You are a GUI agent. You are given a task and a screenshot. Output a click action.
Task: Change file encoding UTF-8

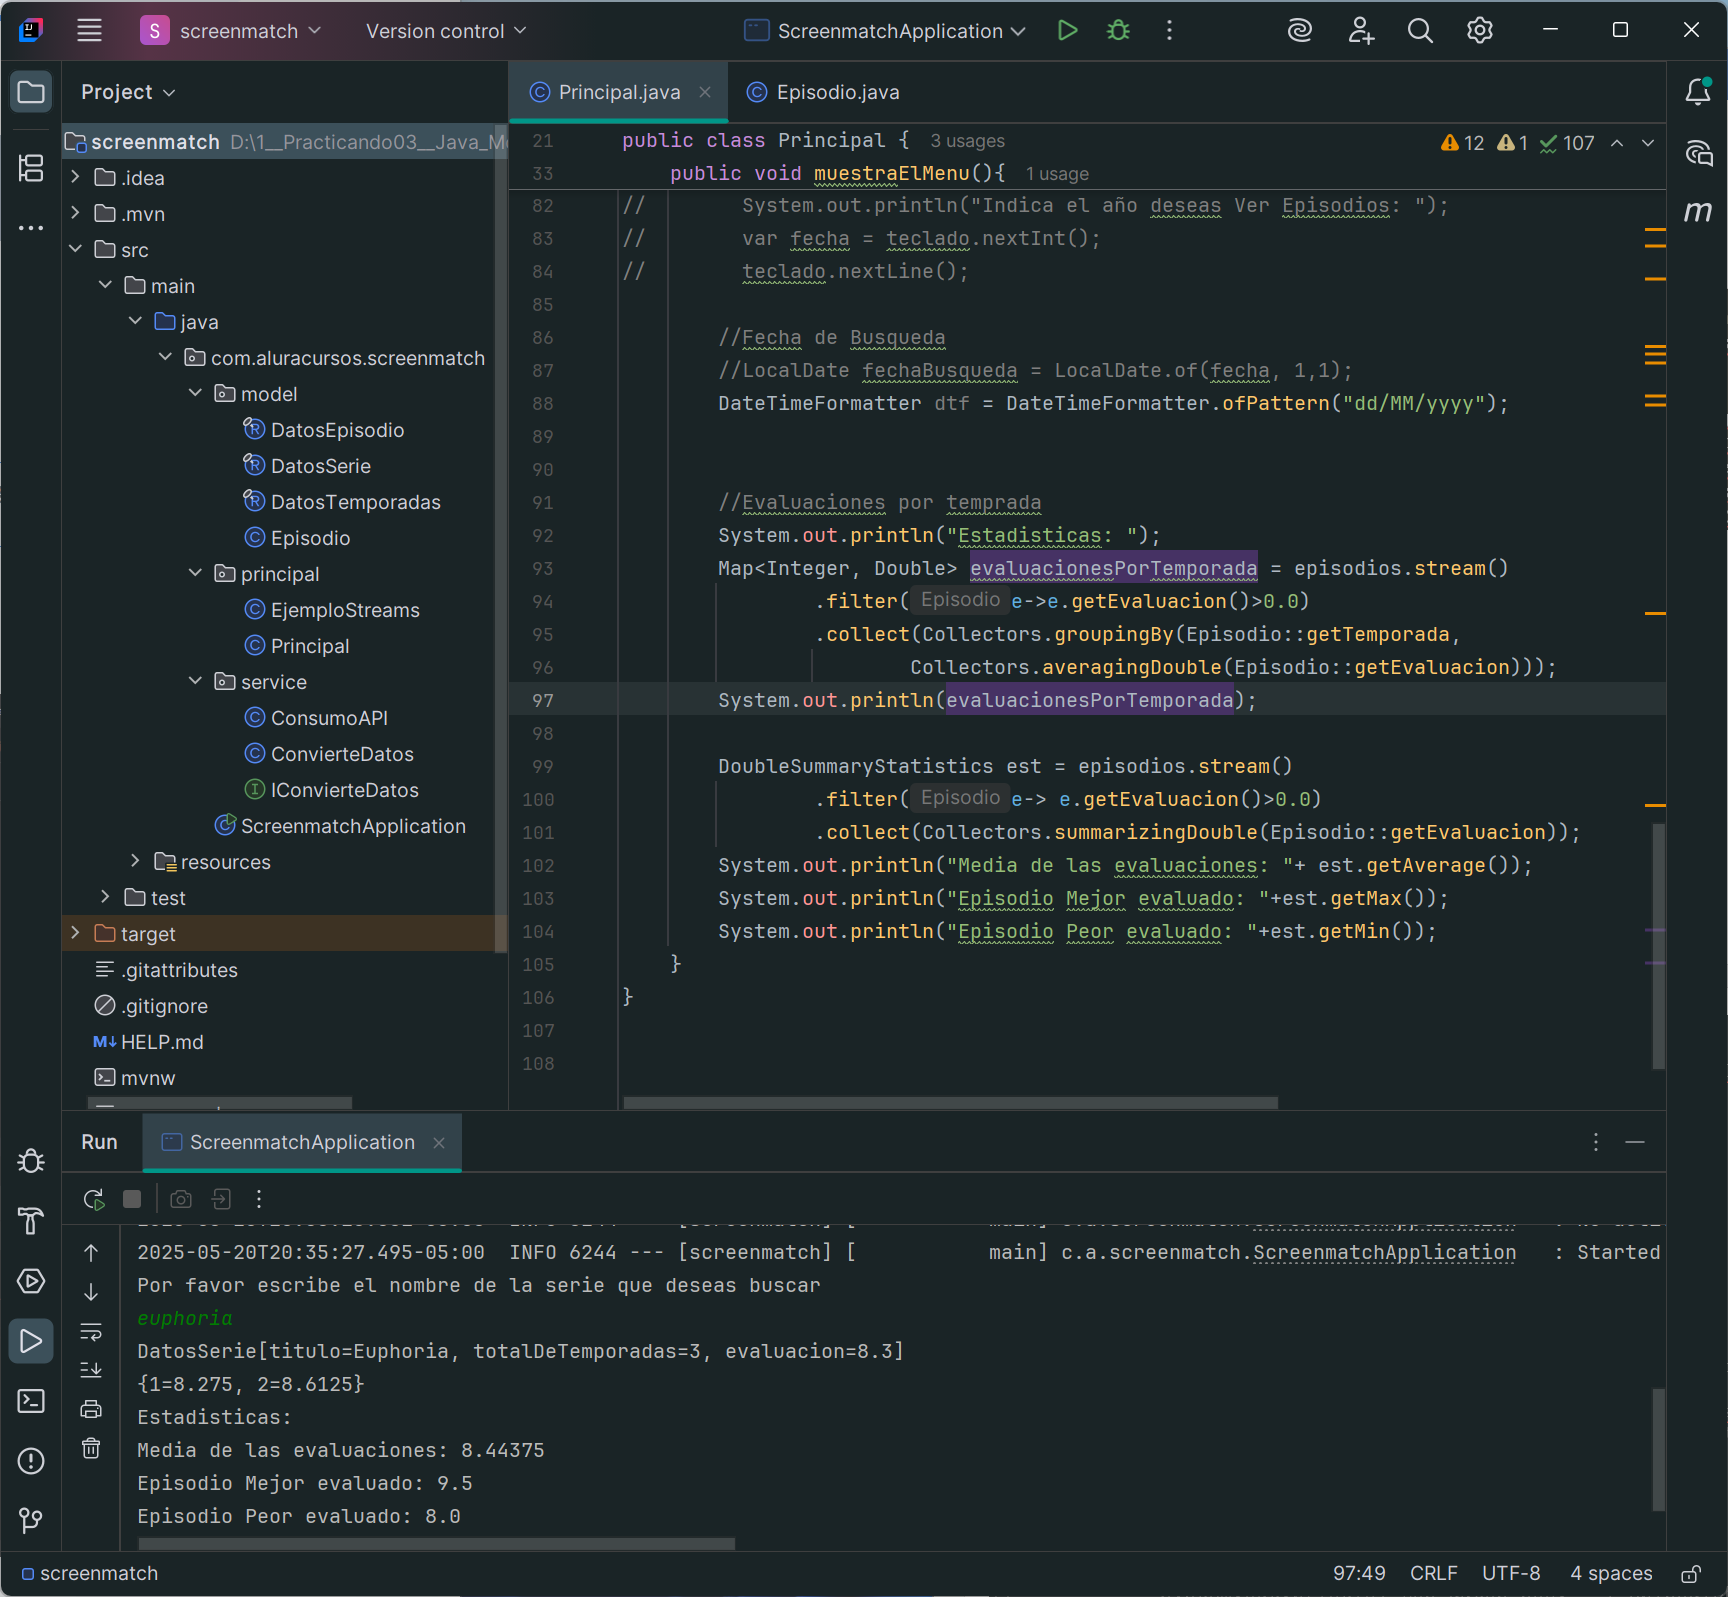1511,1574
